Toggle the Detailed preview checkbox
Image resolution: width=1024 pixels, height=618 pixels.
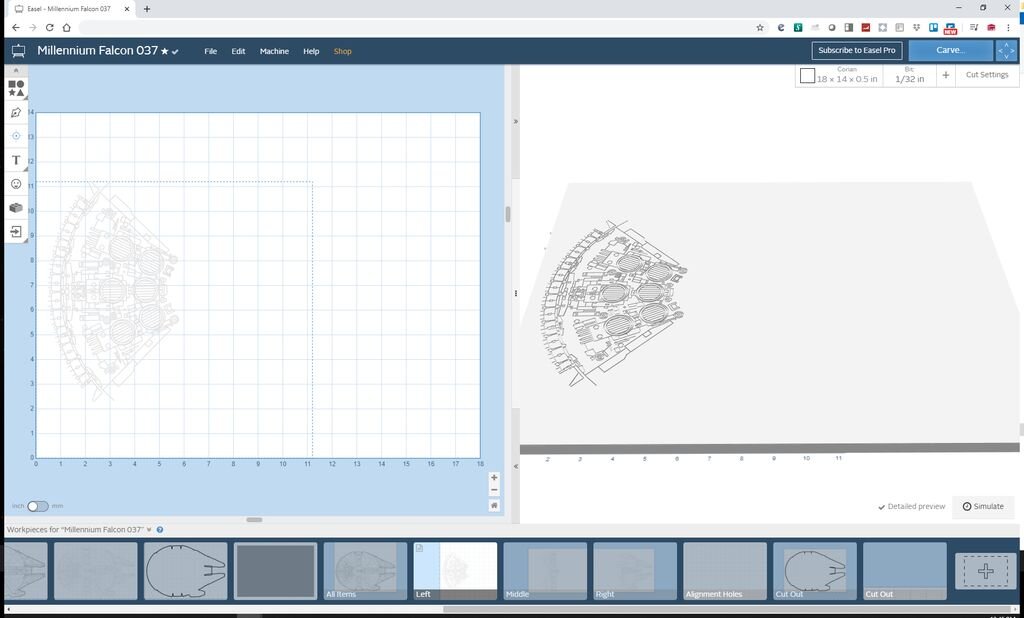[x=911, y=506]
